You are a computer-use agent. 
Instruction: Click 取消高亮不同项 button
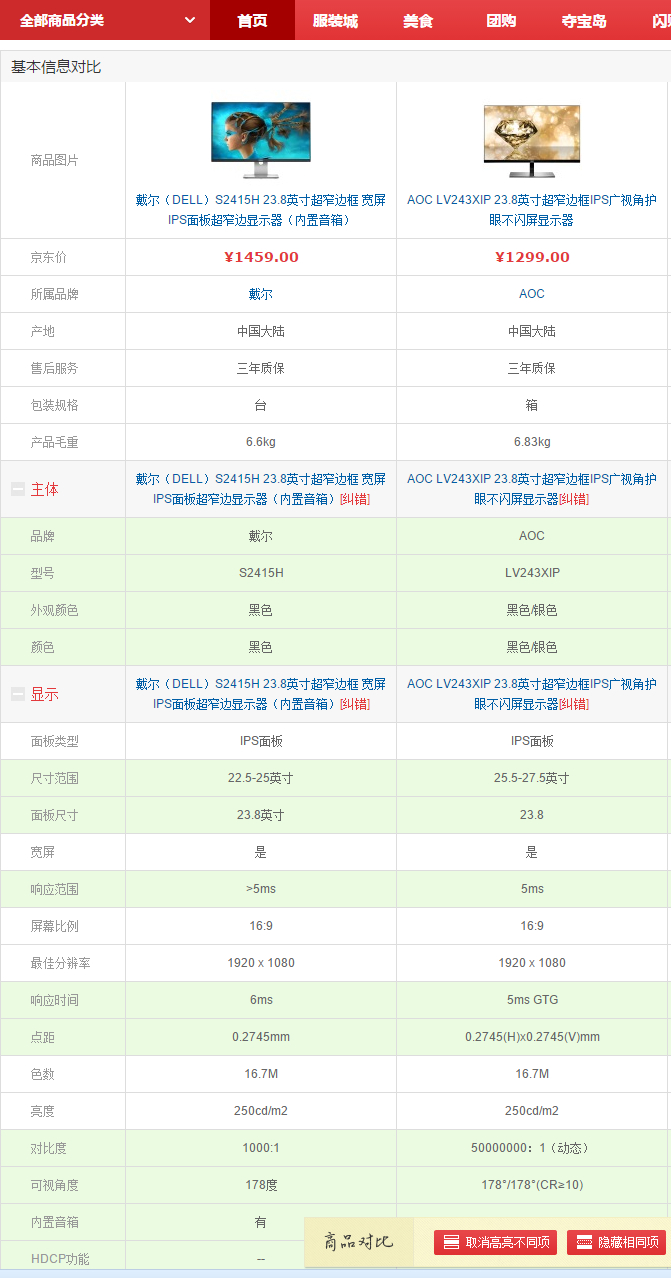tap(495, 1242)
